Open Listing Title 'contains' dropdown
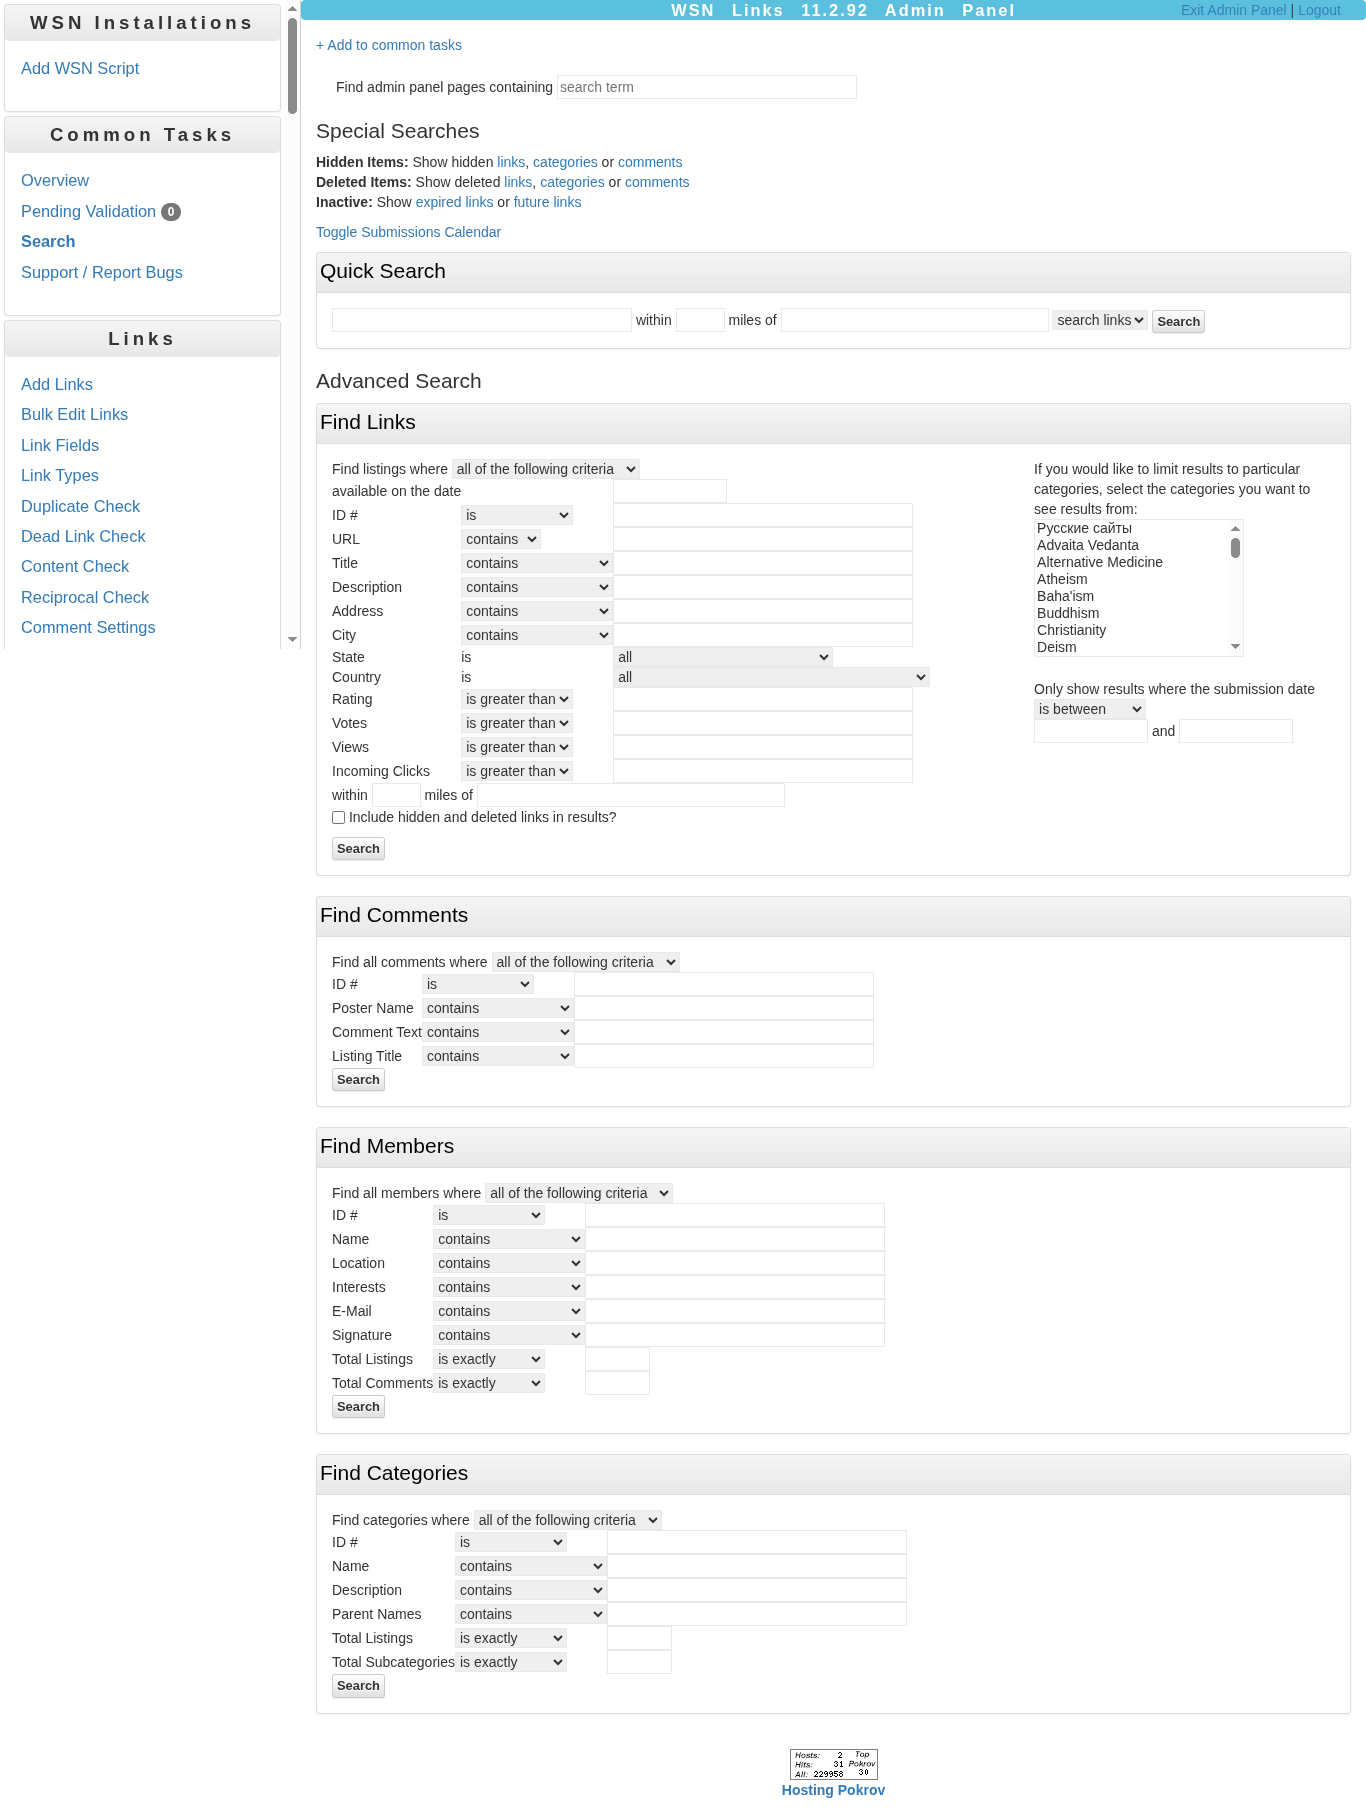This screenshot has width=1366, height=1810. click(x=498, y=1056)
